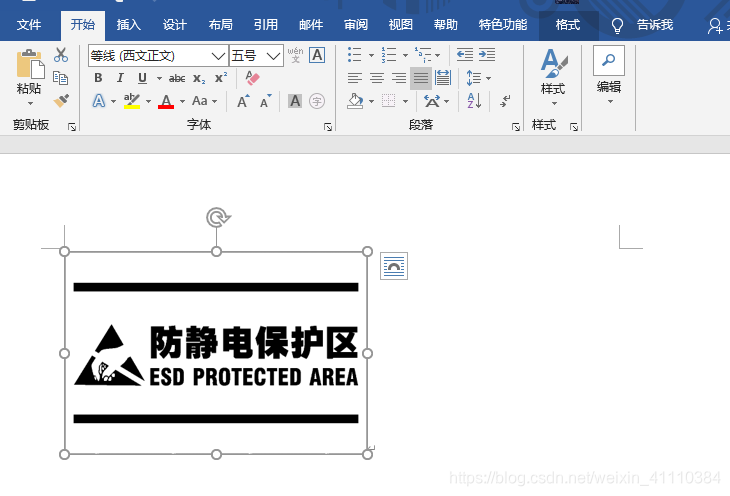
Task: Toggle subscript formatting
Action: click(x=199, y=78)
